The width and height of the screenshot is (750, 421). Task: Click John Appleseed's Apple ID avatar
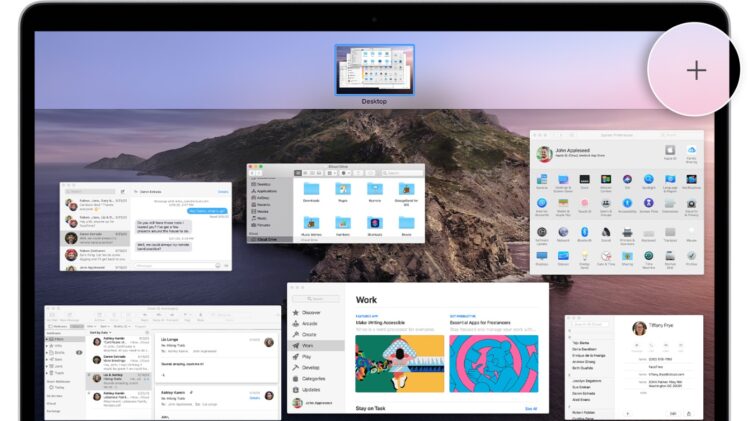[543, 154]
